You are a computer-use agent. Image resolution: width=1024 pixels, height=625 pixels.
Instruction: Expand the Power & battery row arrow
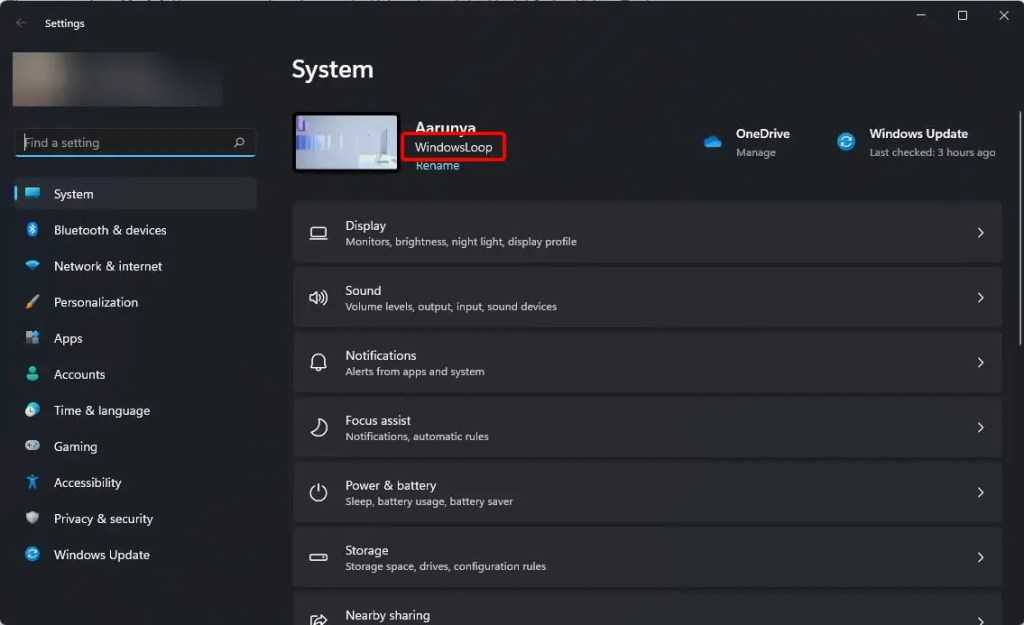[x=980, y=493]
